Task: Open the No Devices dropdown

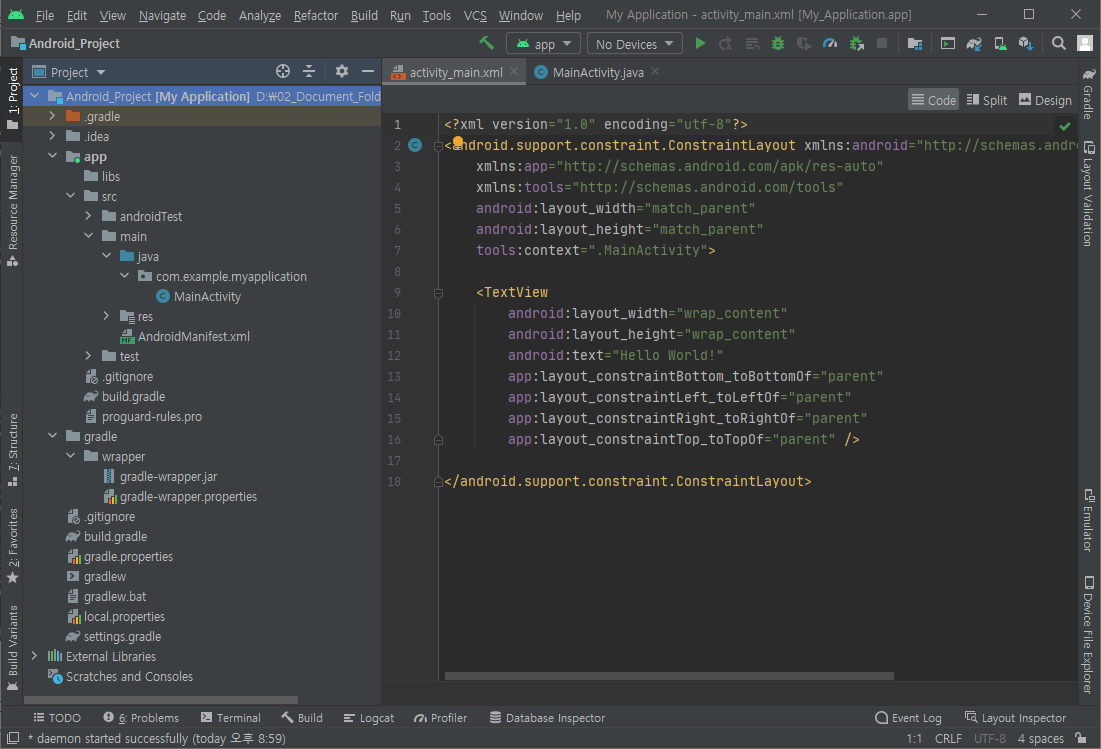Action: coord(635,44)
